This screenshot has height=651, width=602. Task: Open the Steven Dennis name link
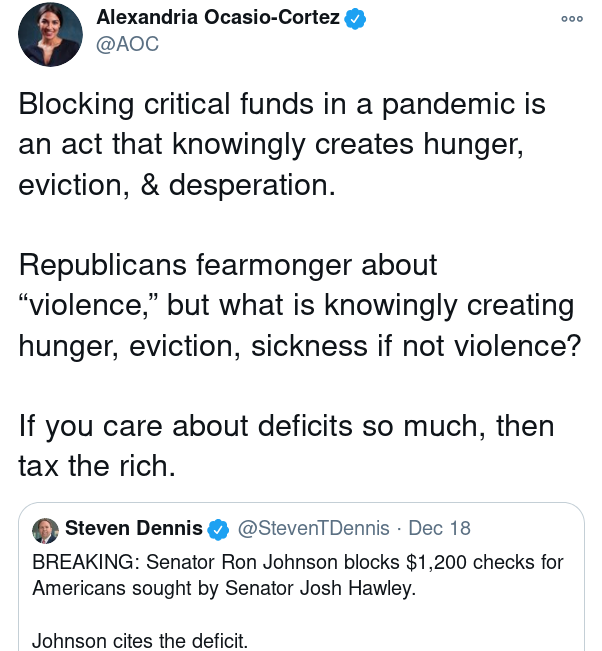(133, 528)
